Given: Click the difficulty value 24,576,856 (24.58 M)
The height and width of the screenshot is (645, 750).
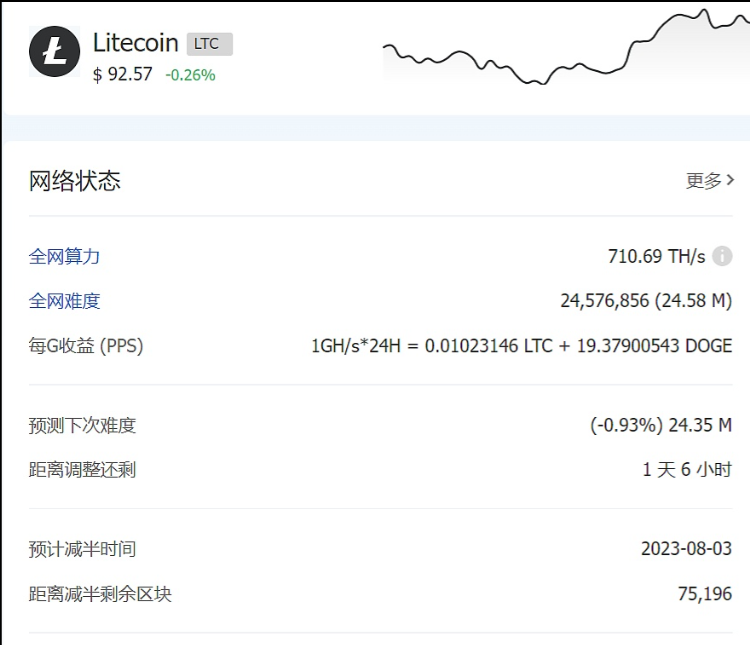Looking at the screenshot, I should (646, 301).
